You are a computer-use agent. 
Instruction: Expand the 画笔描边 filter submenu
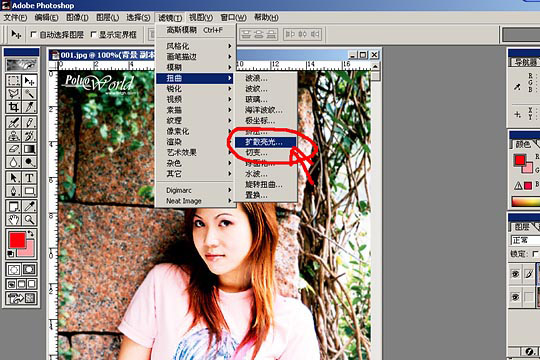point(196,56)
